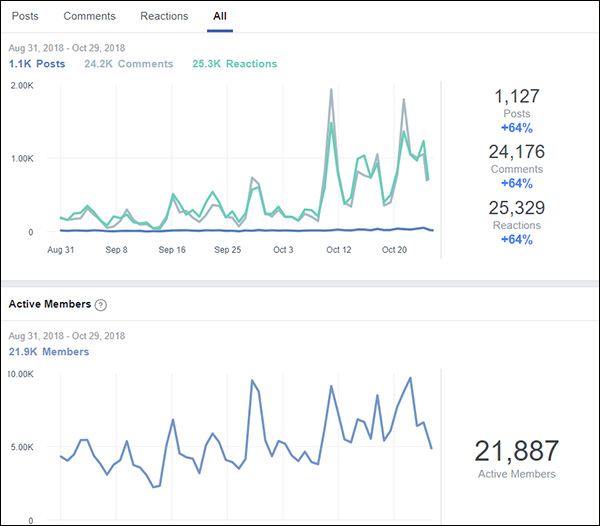The height and width of the screenshot is (526, 600).
Task: Click the Sep 16 axis label
Action: (x=172, y=250)
